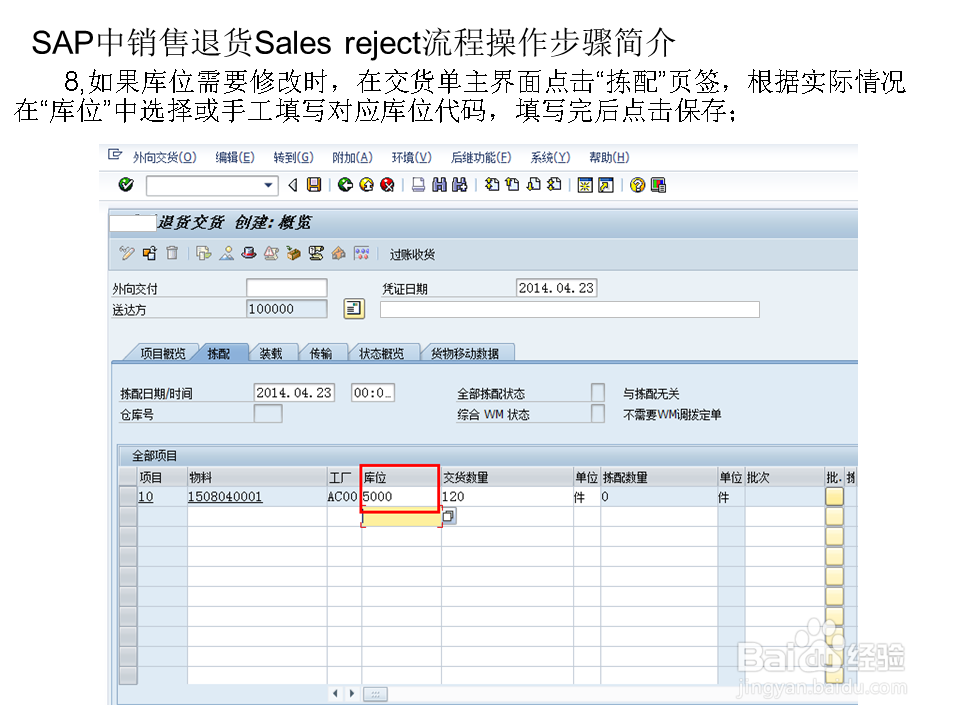This screenshot has height=720, width=960.
Task: Click the 送达方 field showing 100000
Action: point(287,309)
